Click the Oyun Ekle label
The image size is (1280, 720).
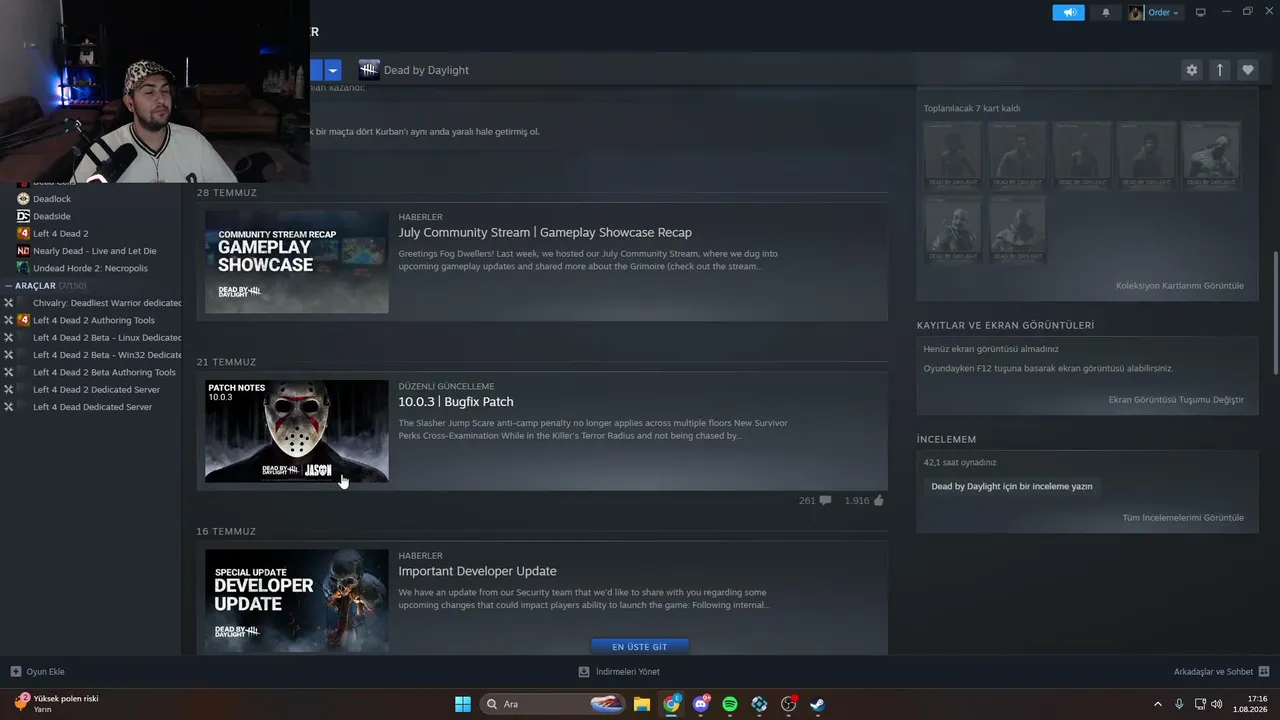[46, 672]
